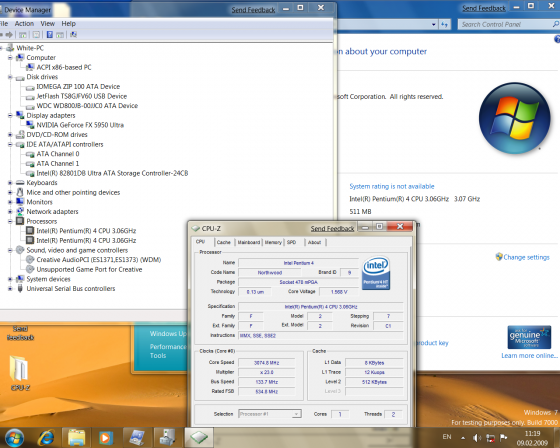Image resolution: width=560 pixels, height=448 pixels.
Task: Select ACPI x86-based PC entry
Action: point(64,67)
